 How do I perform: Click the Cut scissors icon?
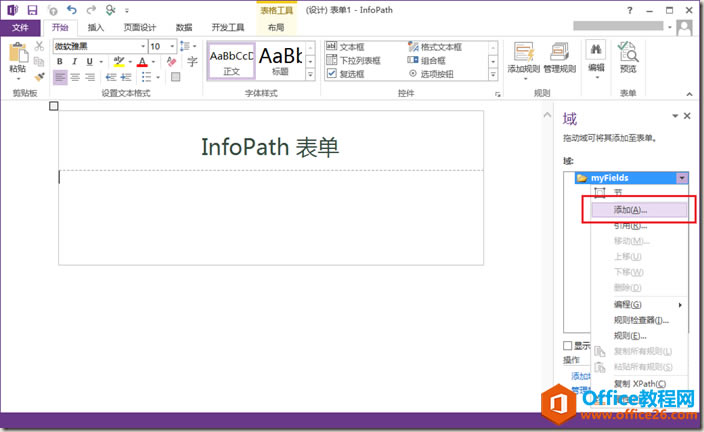[x=39, y=46]
